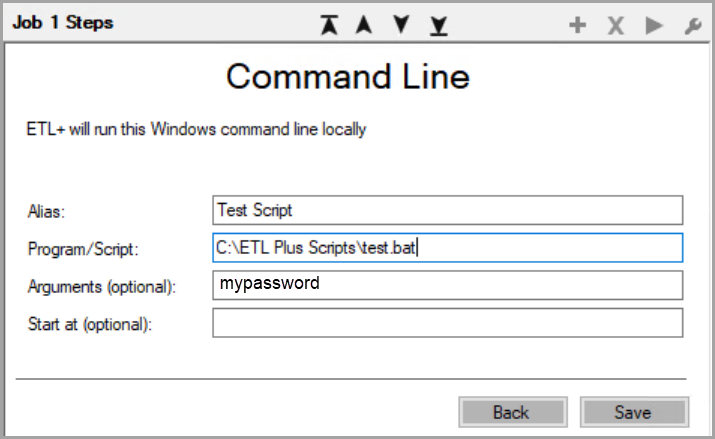
Task: Click the "Start at (optional):" label
Action: pyautogui.click(x=92, y=324)
